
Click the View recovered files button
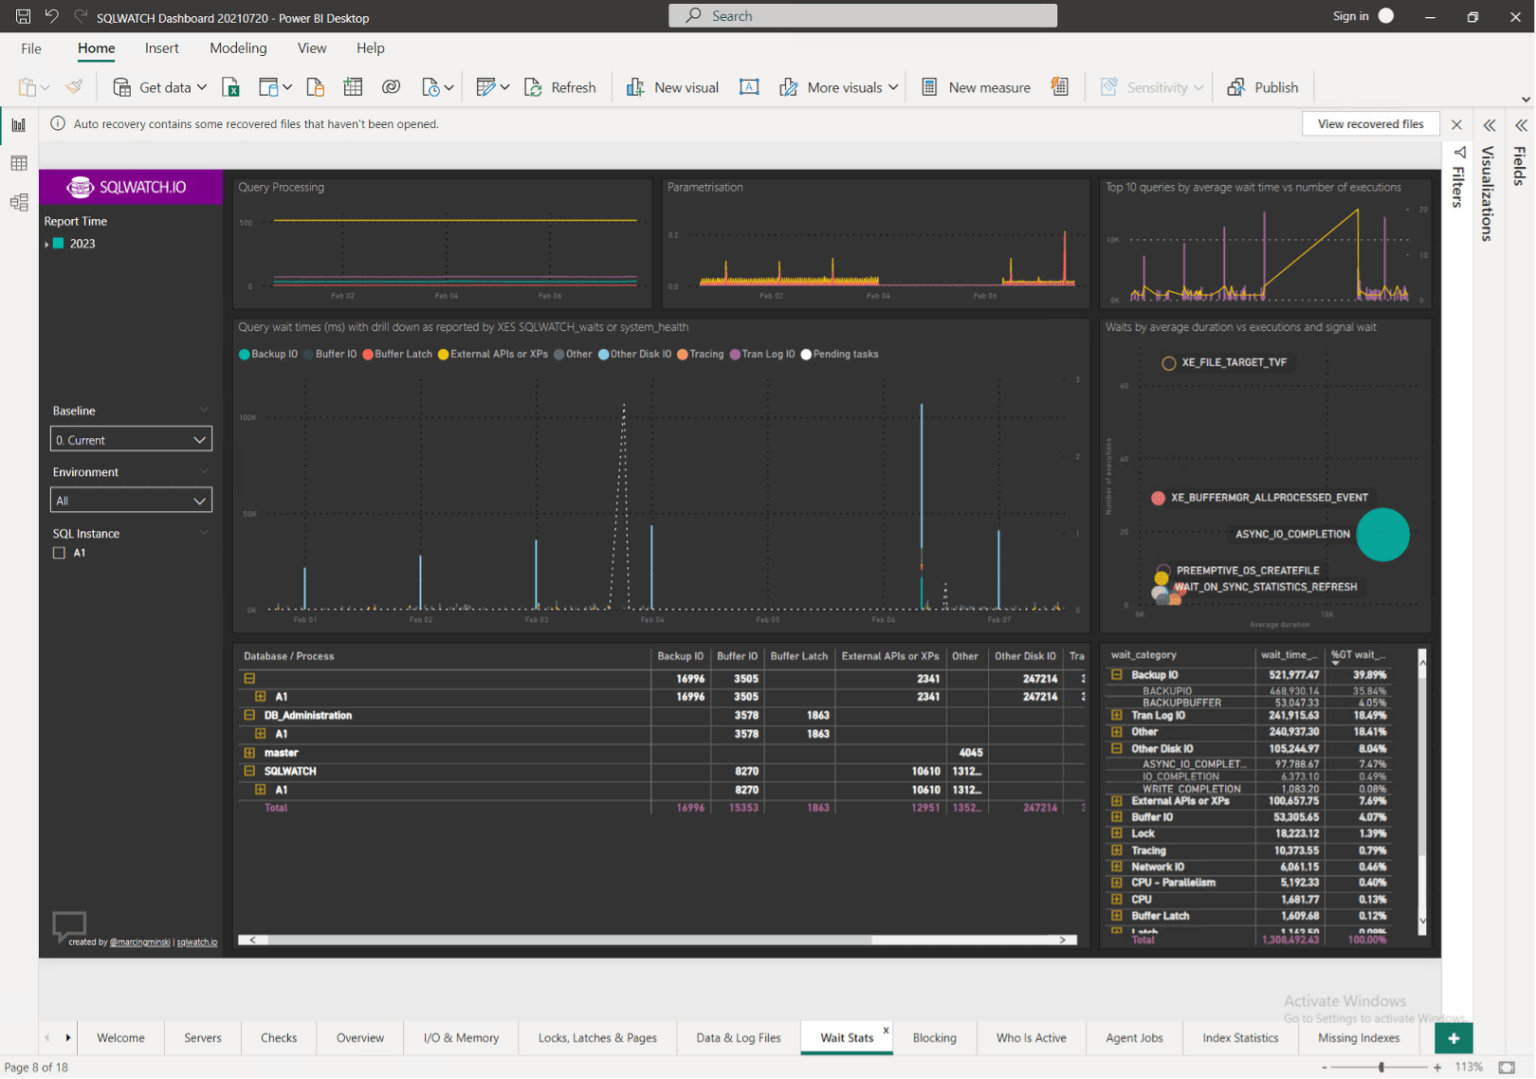pos(1371,123)
